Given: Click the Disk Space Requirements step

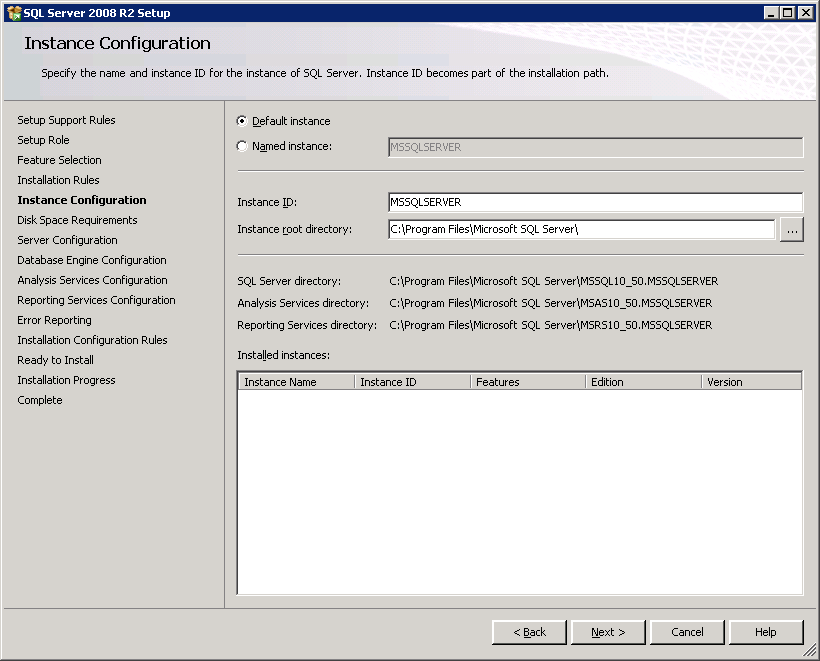Looking at the screenshot, I should click(77, 220).
